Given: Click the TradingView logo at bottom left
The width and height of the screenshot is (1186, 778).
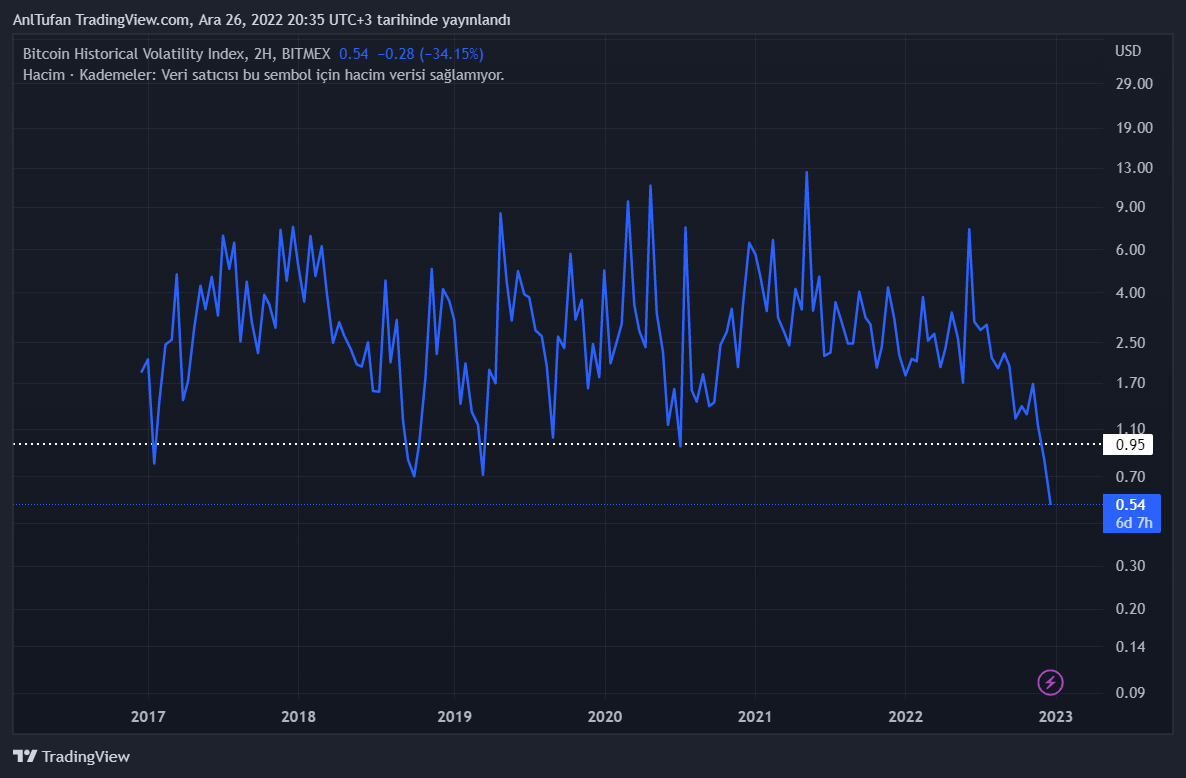Looking at the screenshot, I should tap(71, 756).
